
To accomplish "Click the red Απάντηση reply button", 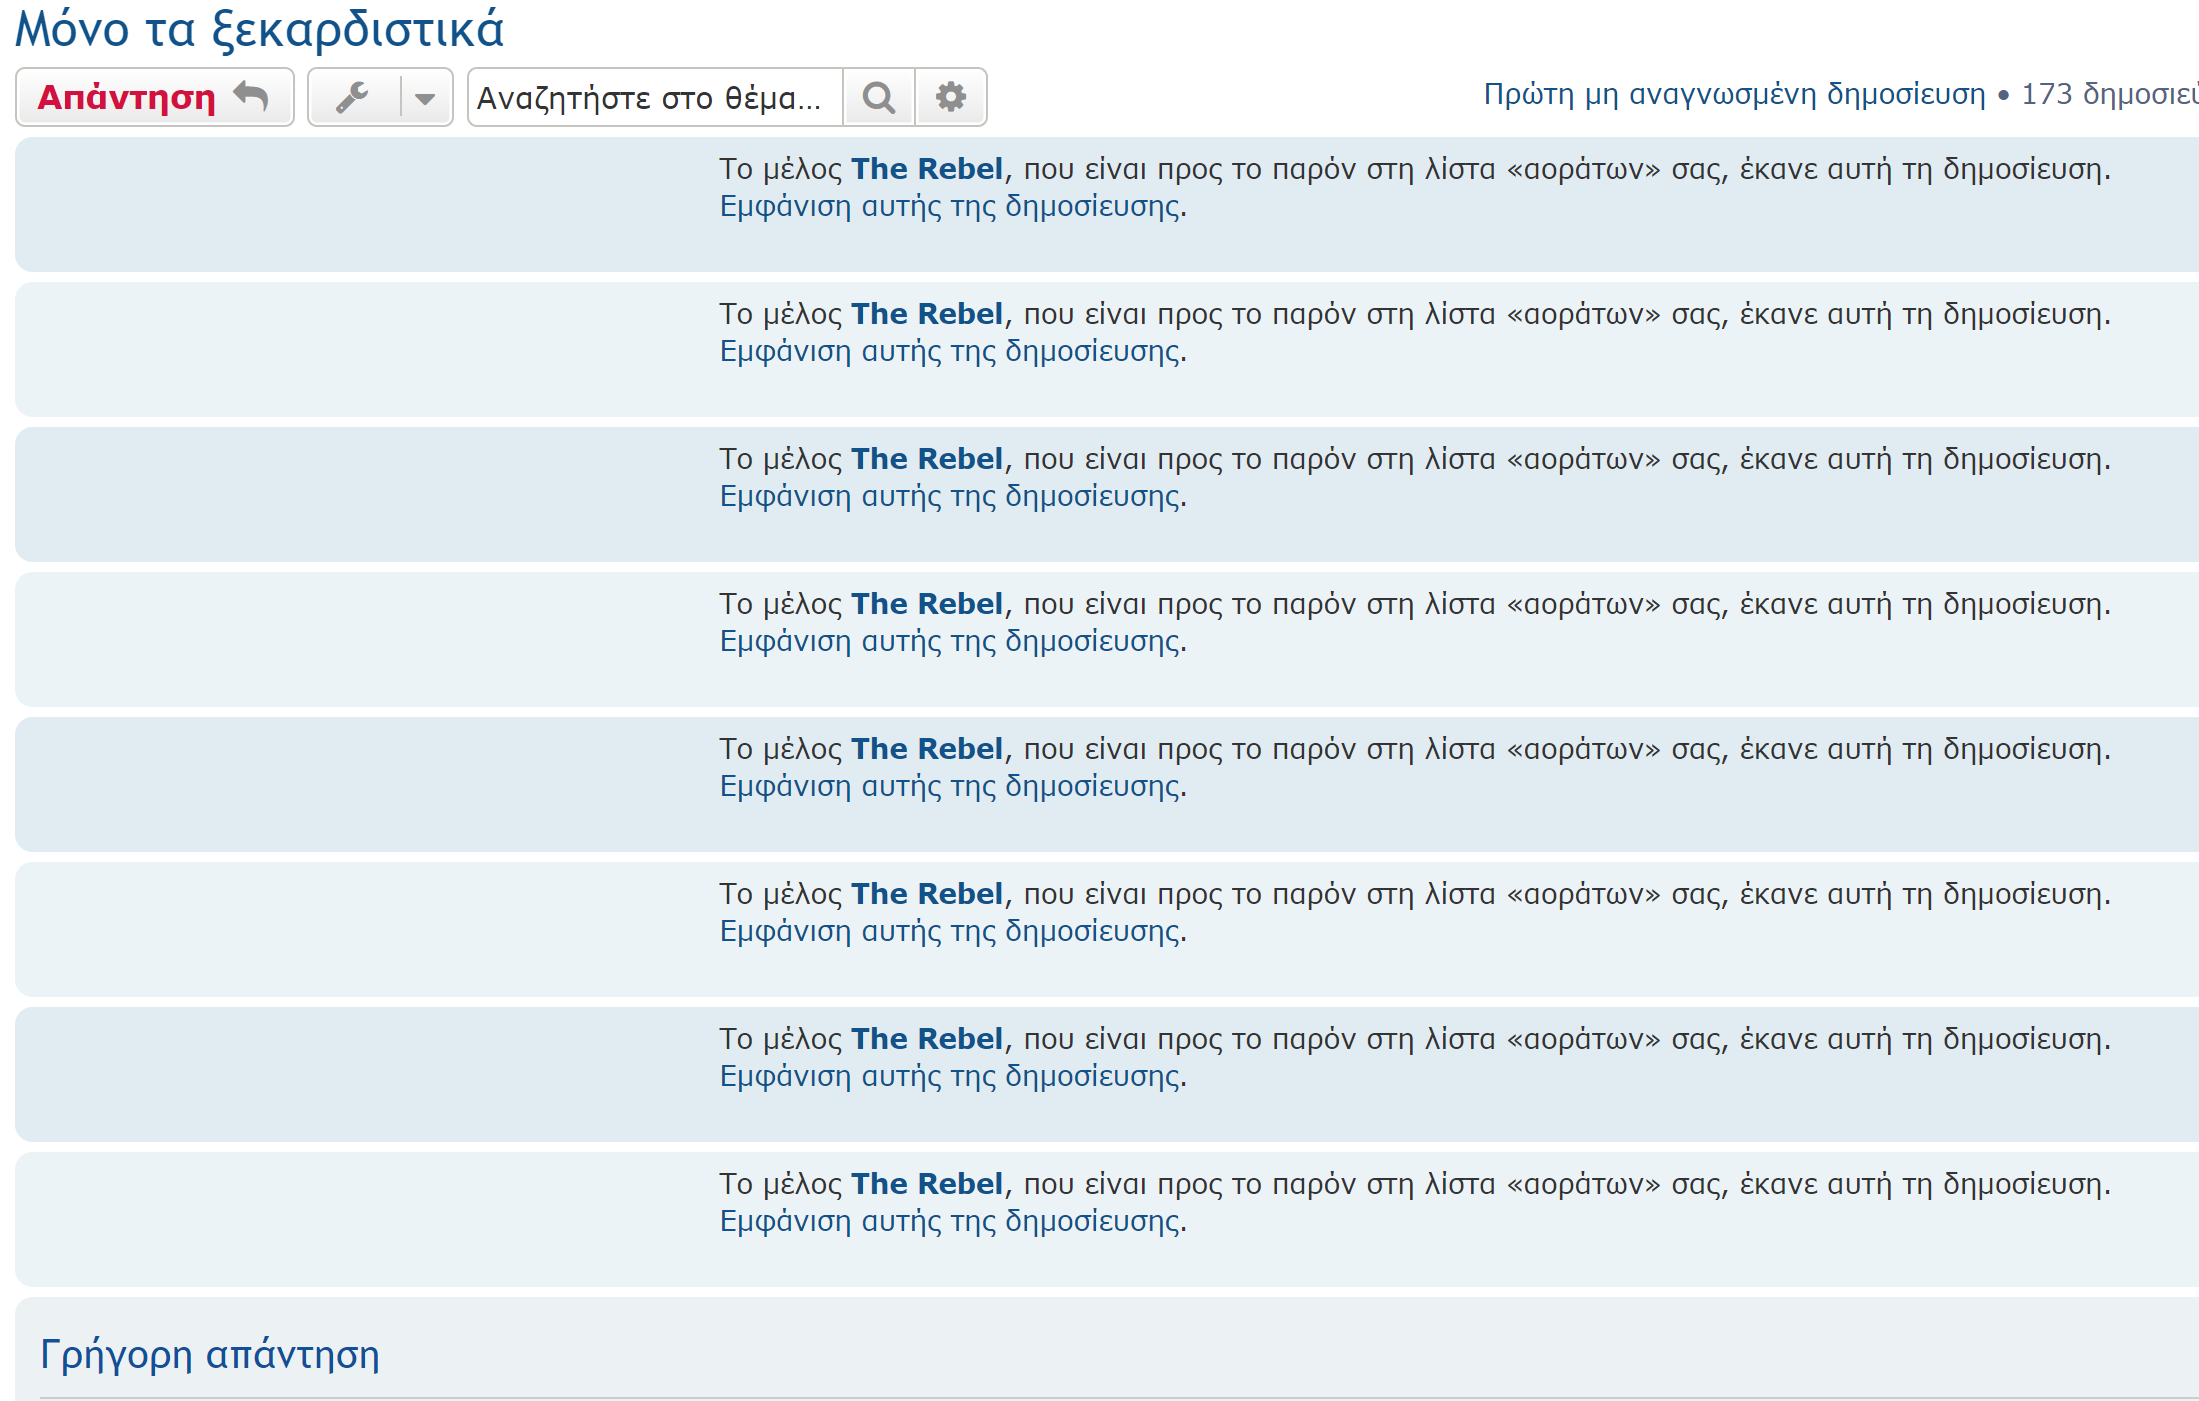I will point(154,97).
